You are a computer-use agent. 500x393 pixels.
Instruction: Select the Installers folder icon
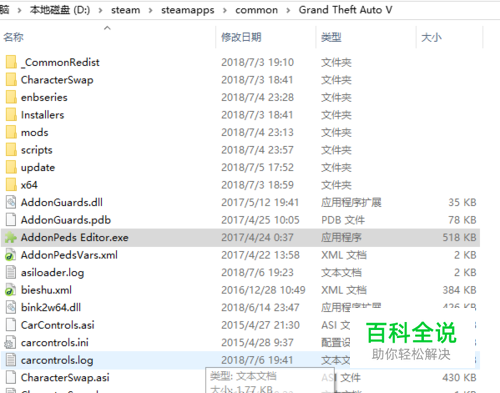coord(11,115)
